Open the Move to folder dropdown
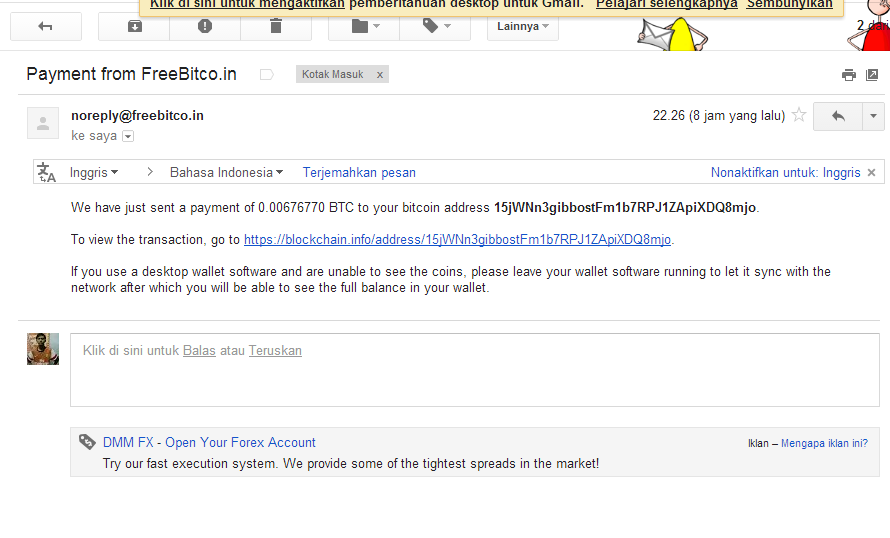Viewport: 890px width, 538px height. [364, 26]
